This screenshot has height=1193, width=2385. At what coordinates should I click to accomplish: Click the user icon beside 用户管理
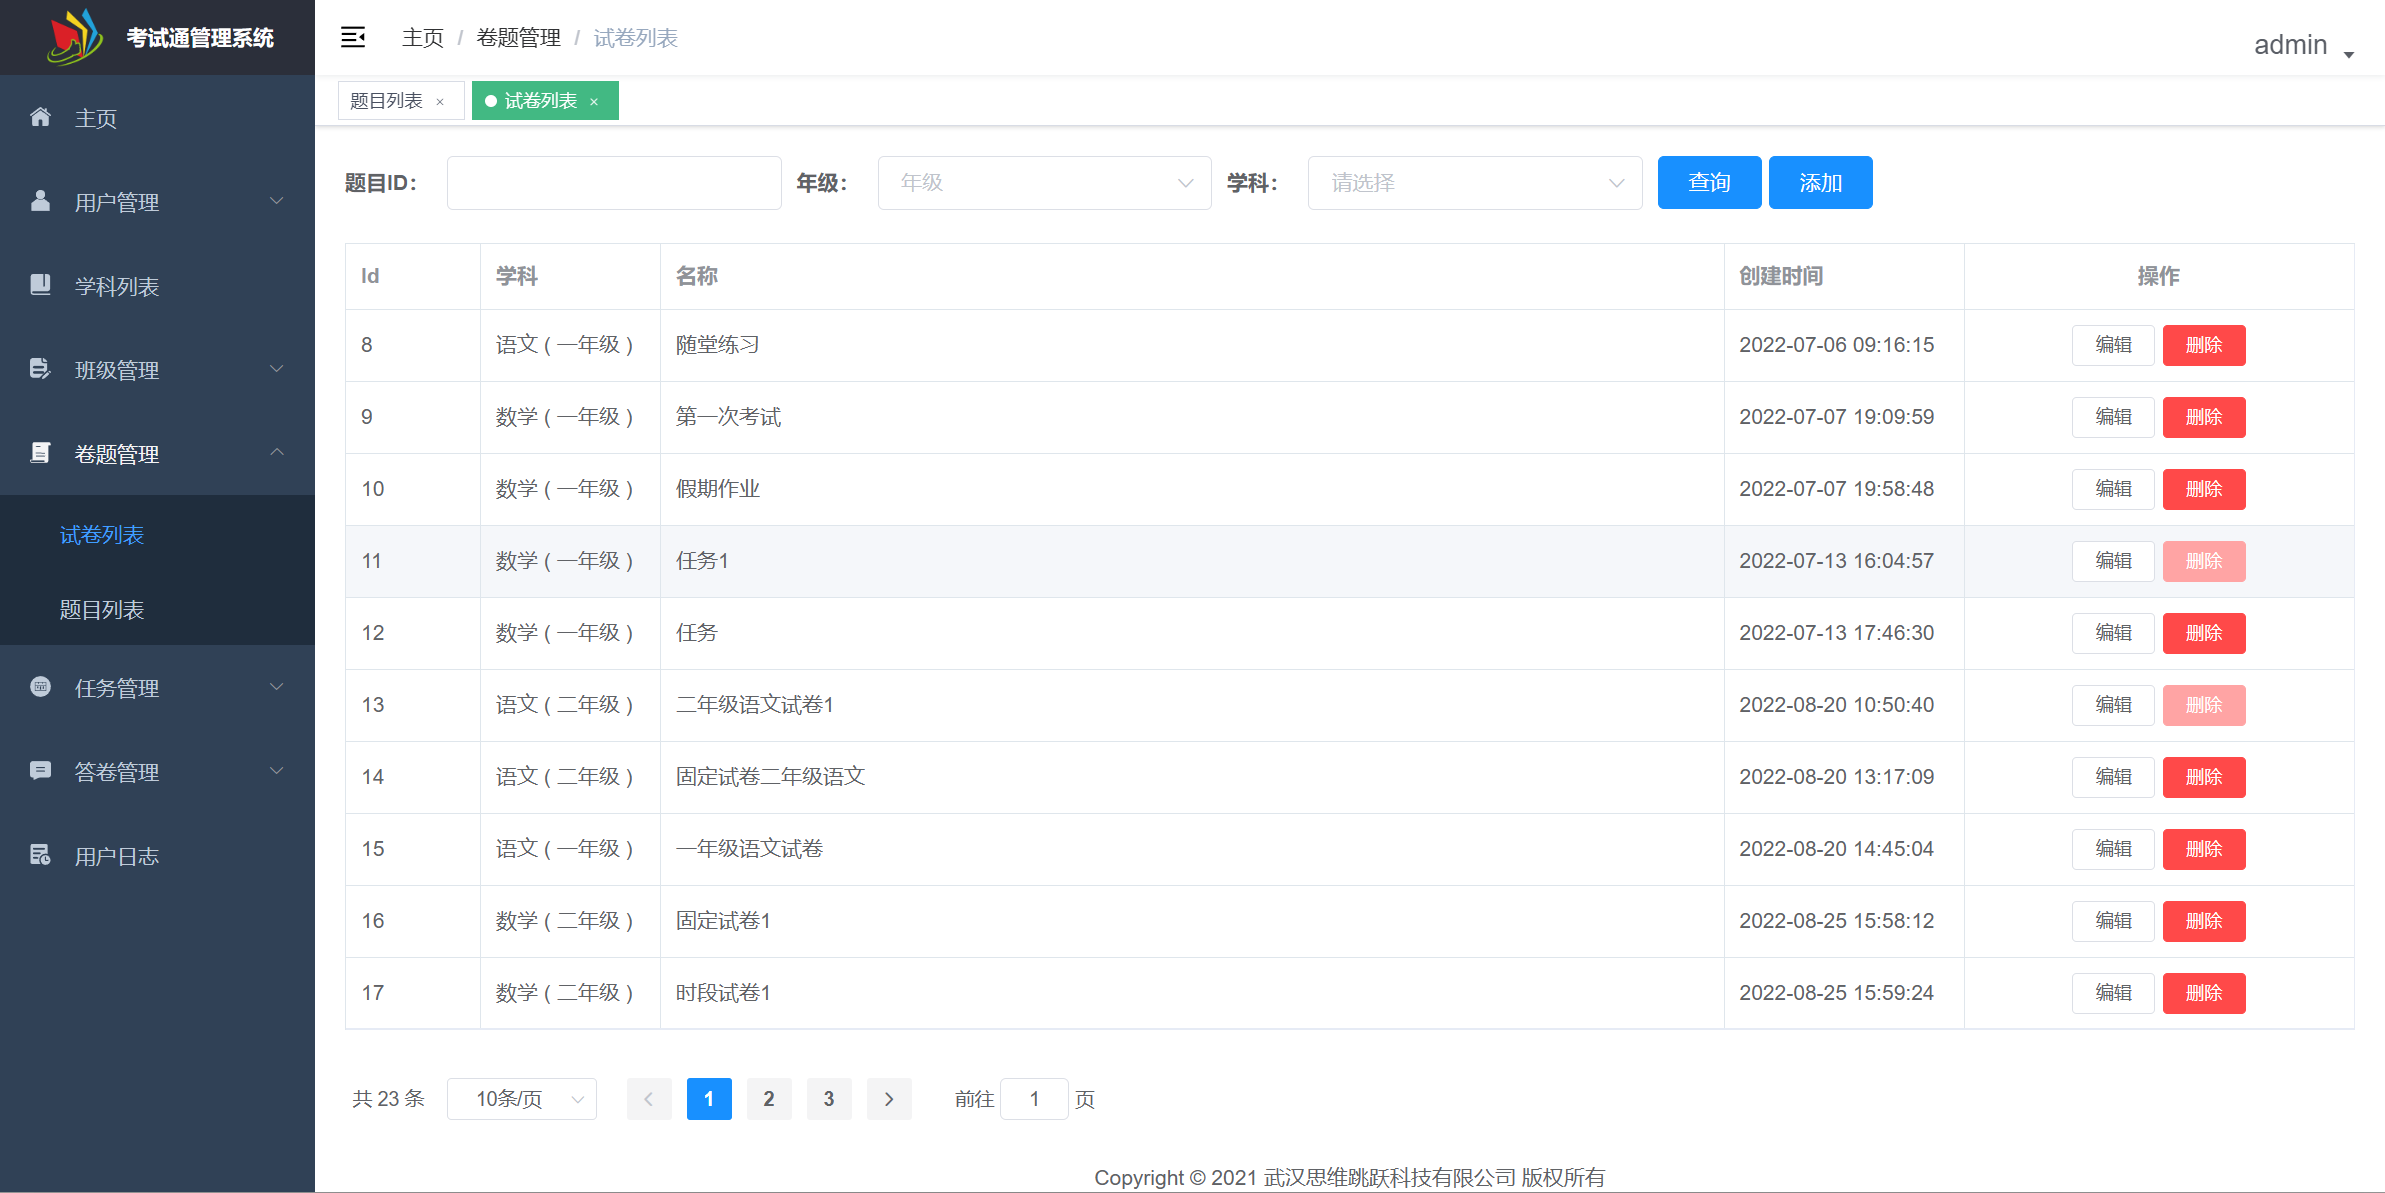tap(40, 201)
